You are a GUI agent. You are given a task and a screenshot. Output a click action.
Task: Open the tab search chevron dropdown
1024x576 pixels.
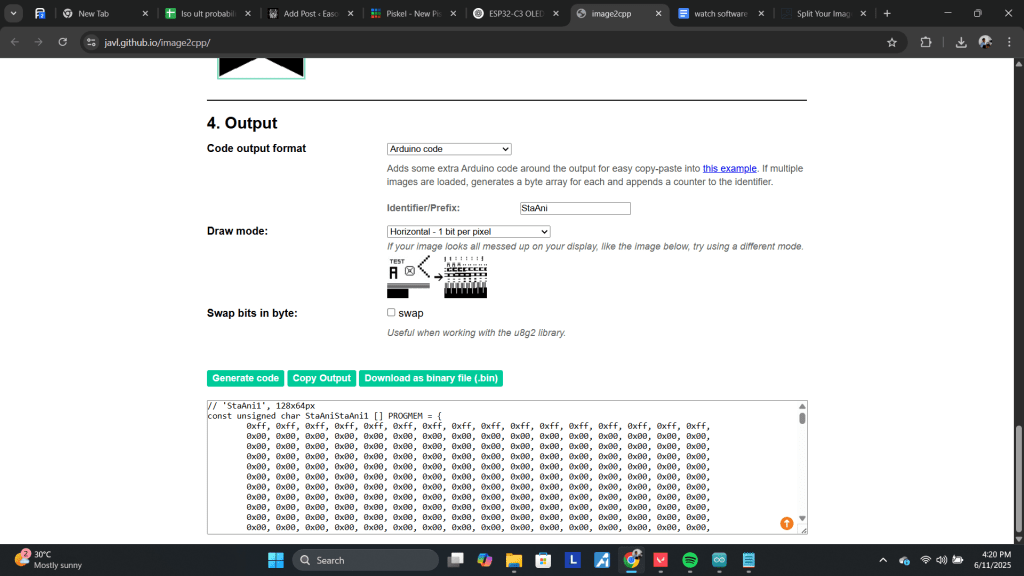[x=14, y=14]
